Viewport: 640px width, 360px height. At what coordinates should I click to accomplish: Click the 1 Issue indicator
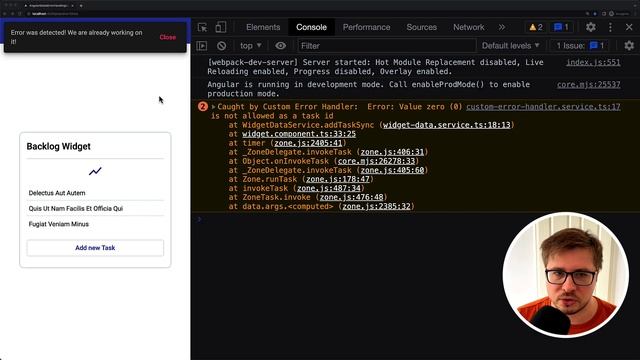(x=580, y=46)
